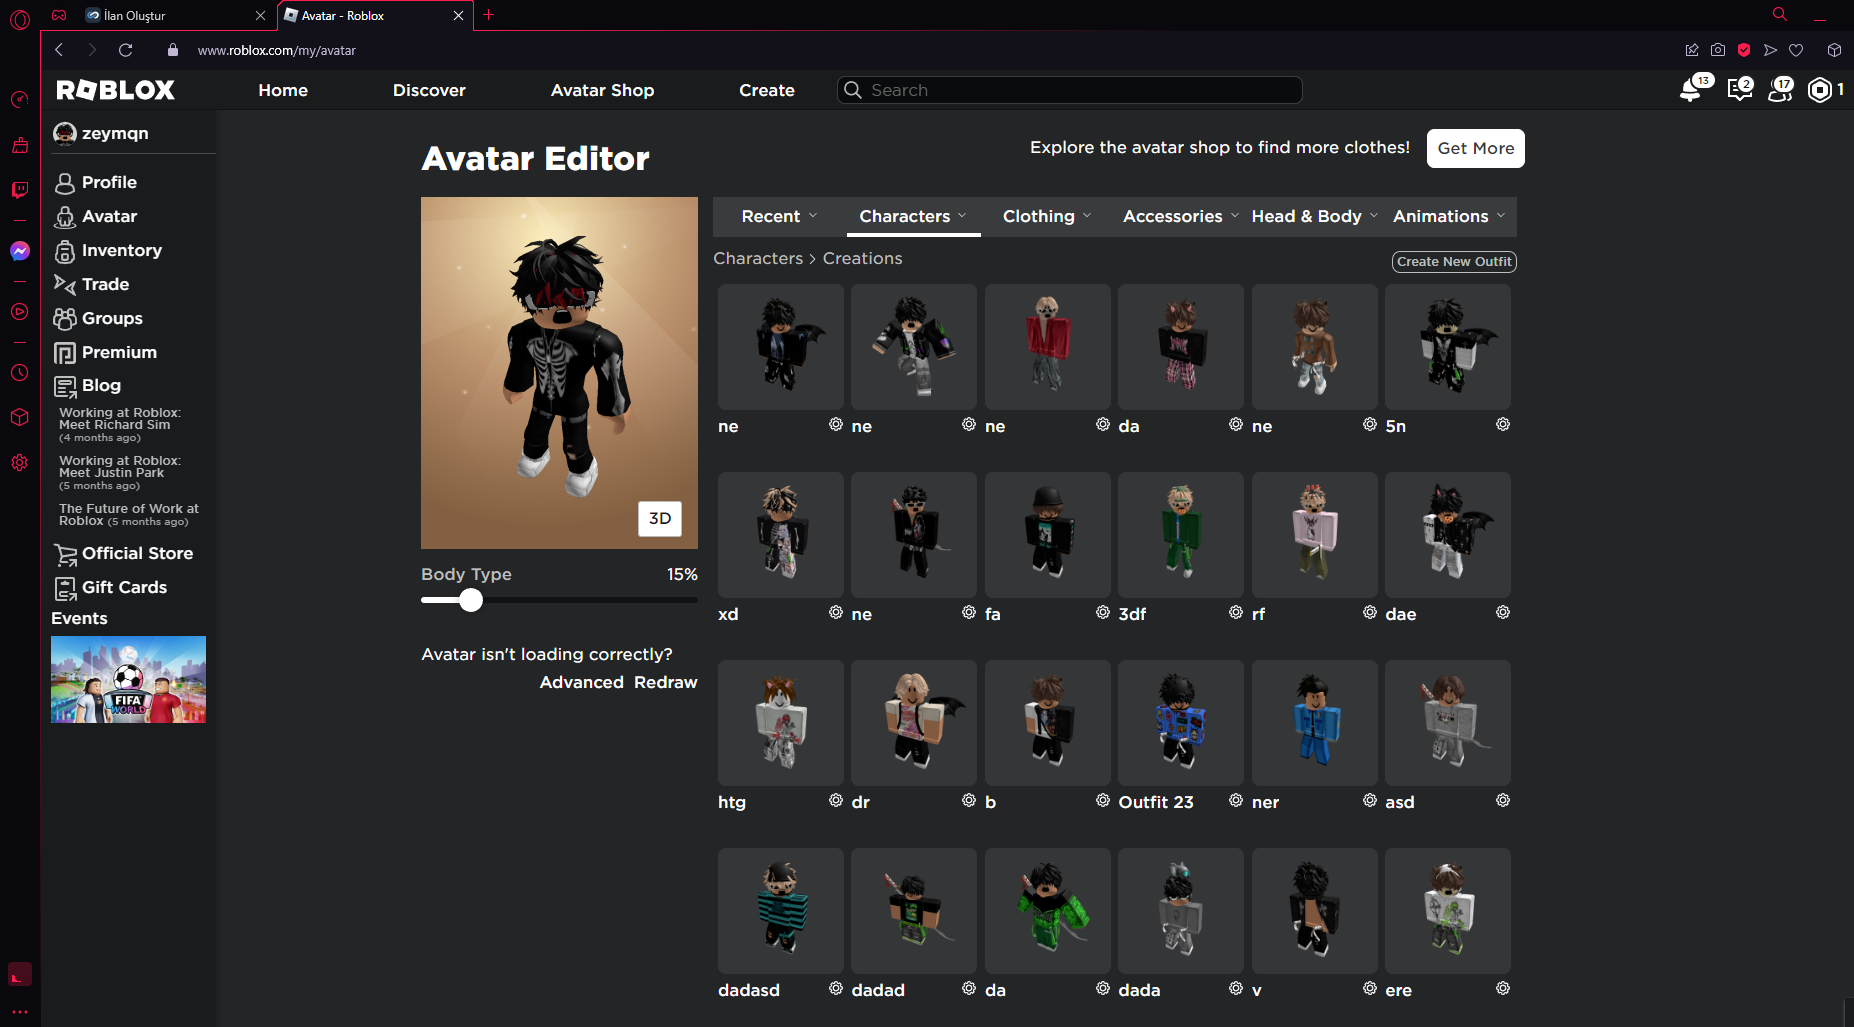This screenshot has width=1854, height=1027.
Task: Select the '3df' green outfit thumbnail
Action: (1180, 535)
